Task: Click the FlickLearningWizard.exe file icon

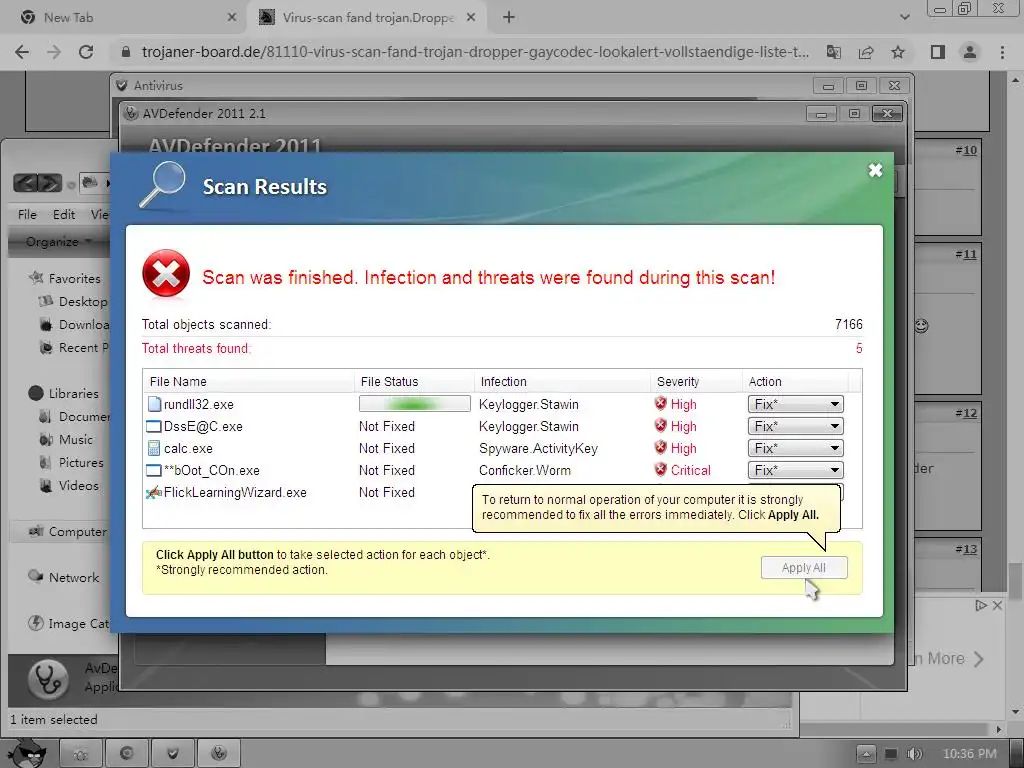Action: pyautogui.click(x=153, y=492)
